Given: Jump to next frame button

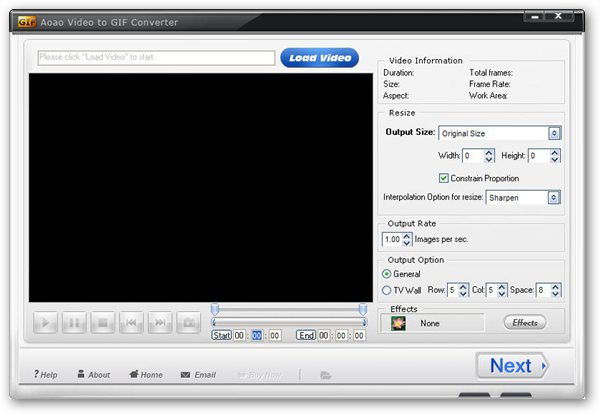Looking at the screenshot, I should (160, 323).
